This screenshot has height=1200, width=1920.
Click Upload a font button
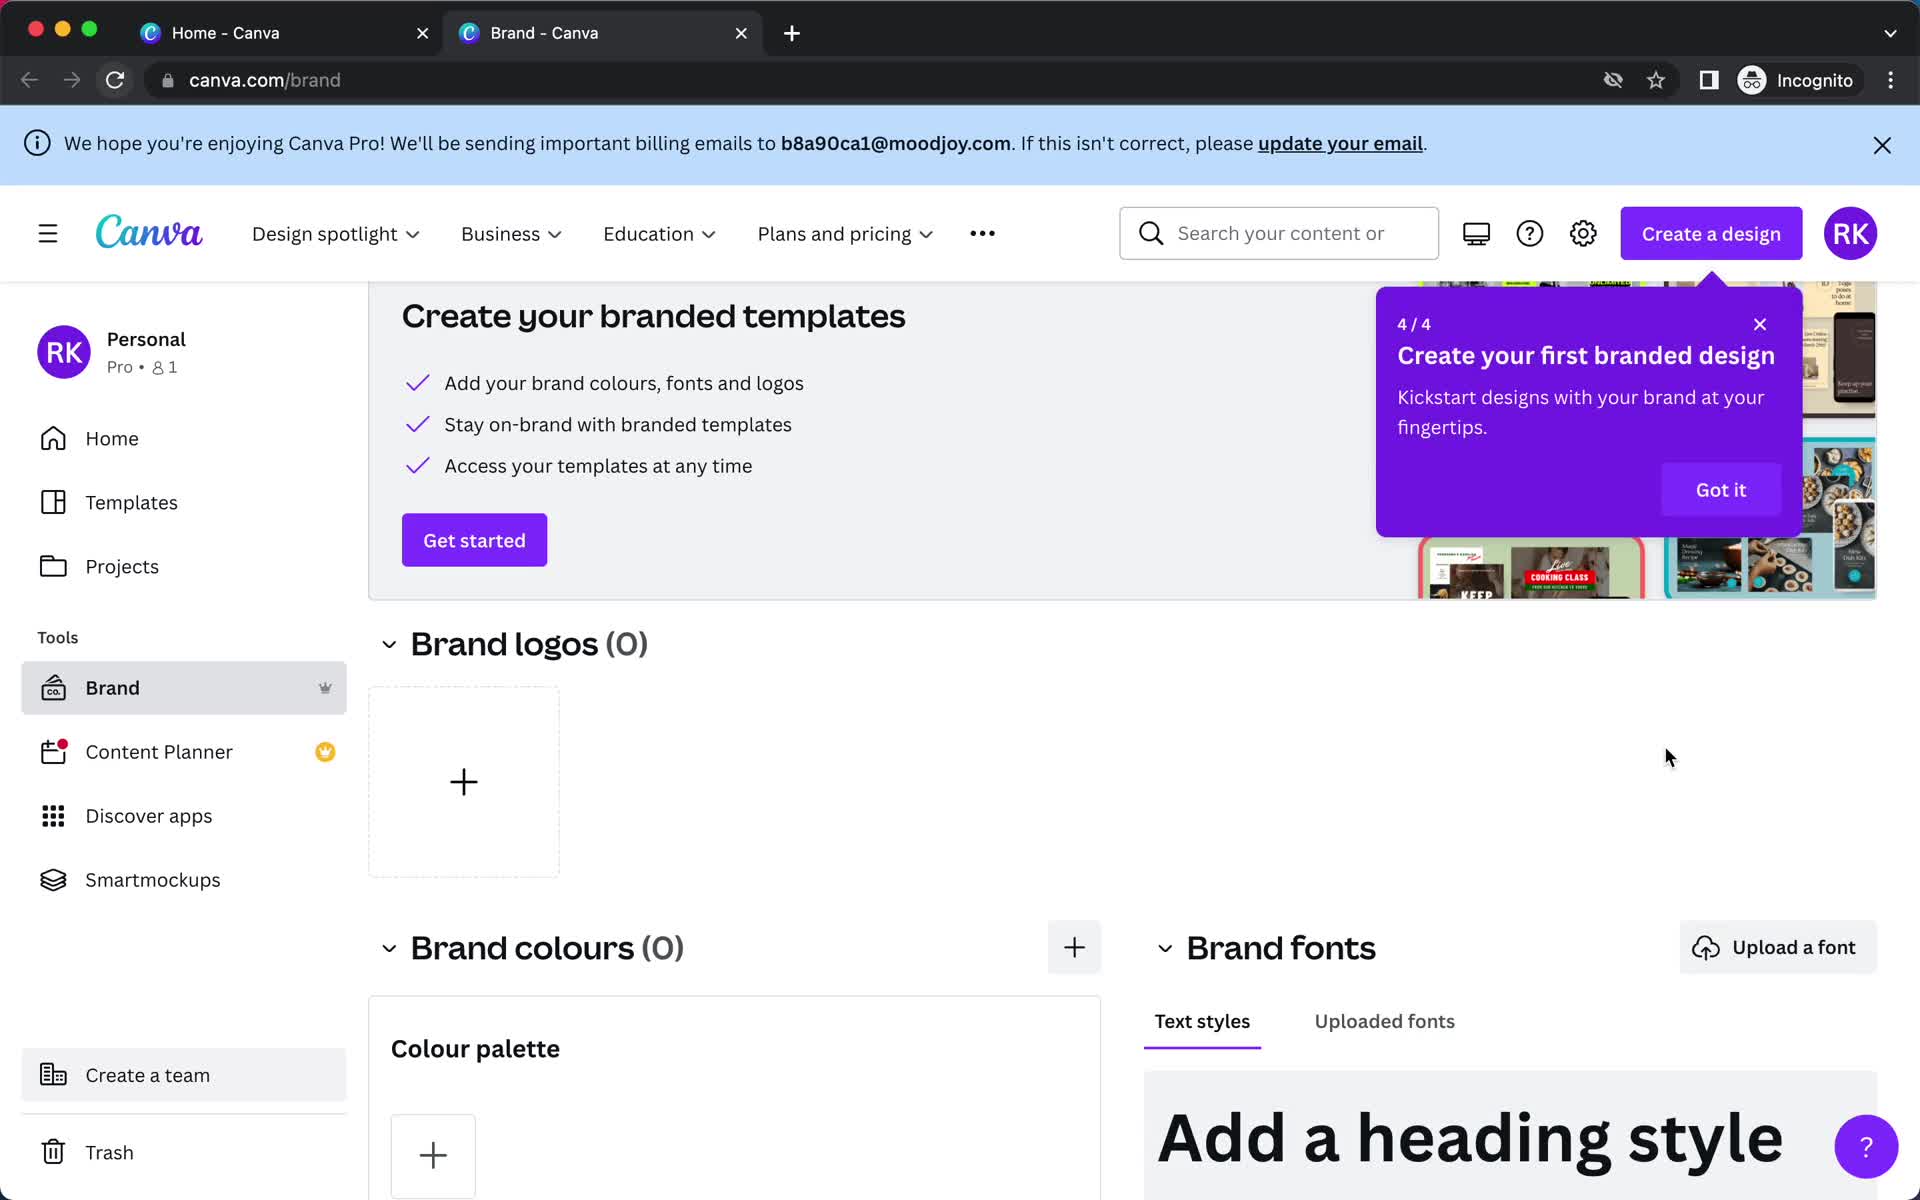1777,947
